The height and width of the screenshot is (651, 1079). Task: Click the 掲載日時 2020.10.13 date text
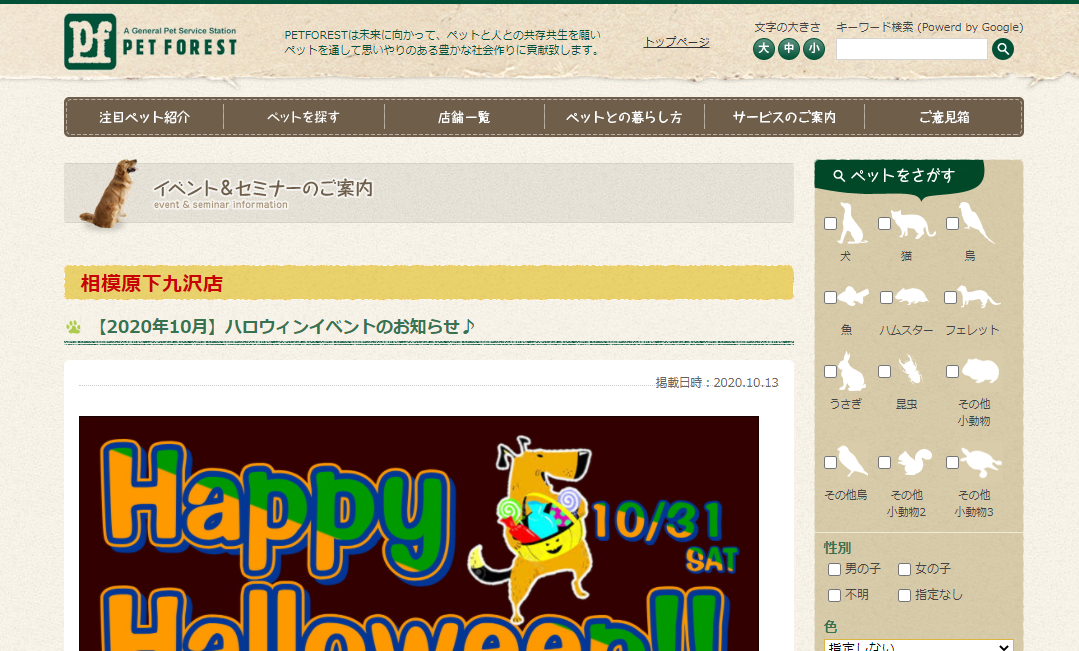coord(717,383)
